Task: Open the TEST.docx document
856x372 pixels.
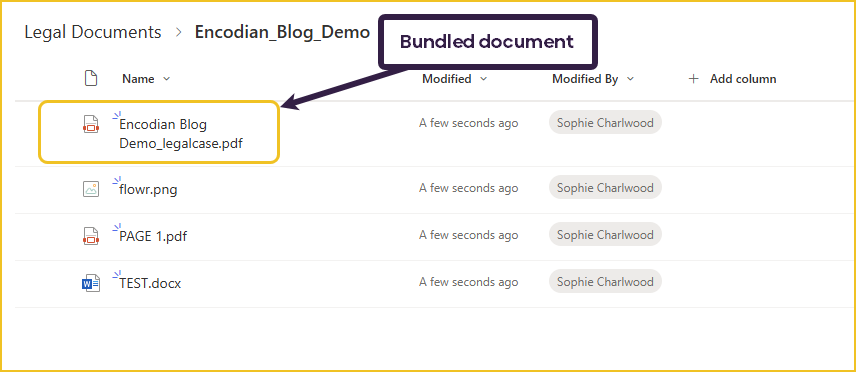Action: pos(150,284)
